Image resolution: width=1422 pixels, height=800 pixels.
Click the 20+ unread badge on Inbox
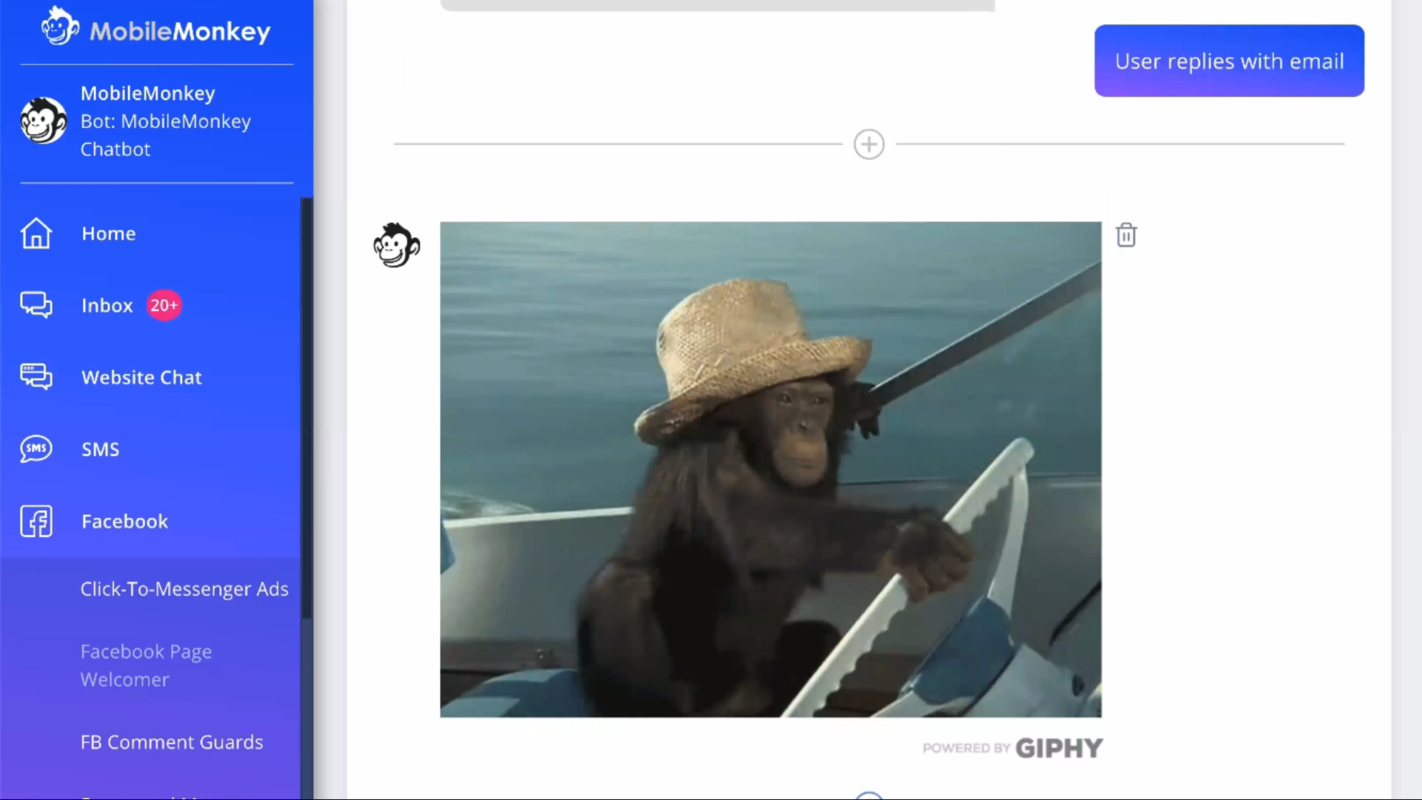point(164,305)
